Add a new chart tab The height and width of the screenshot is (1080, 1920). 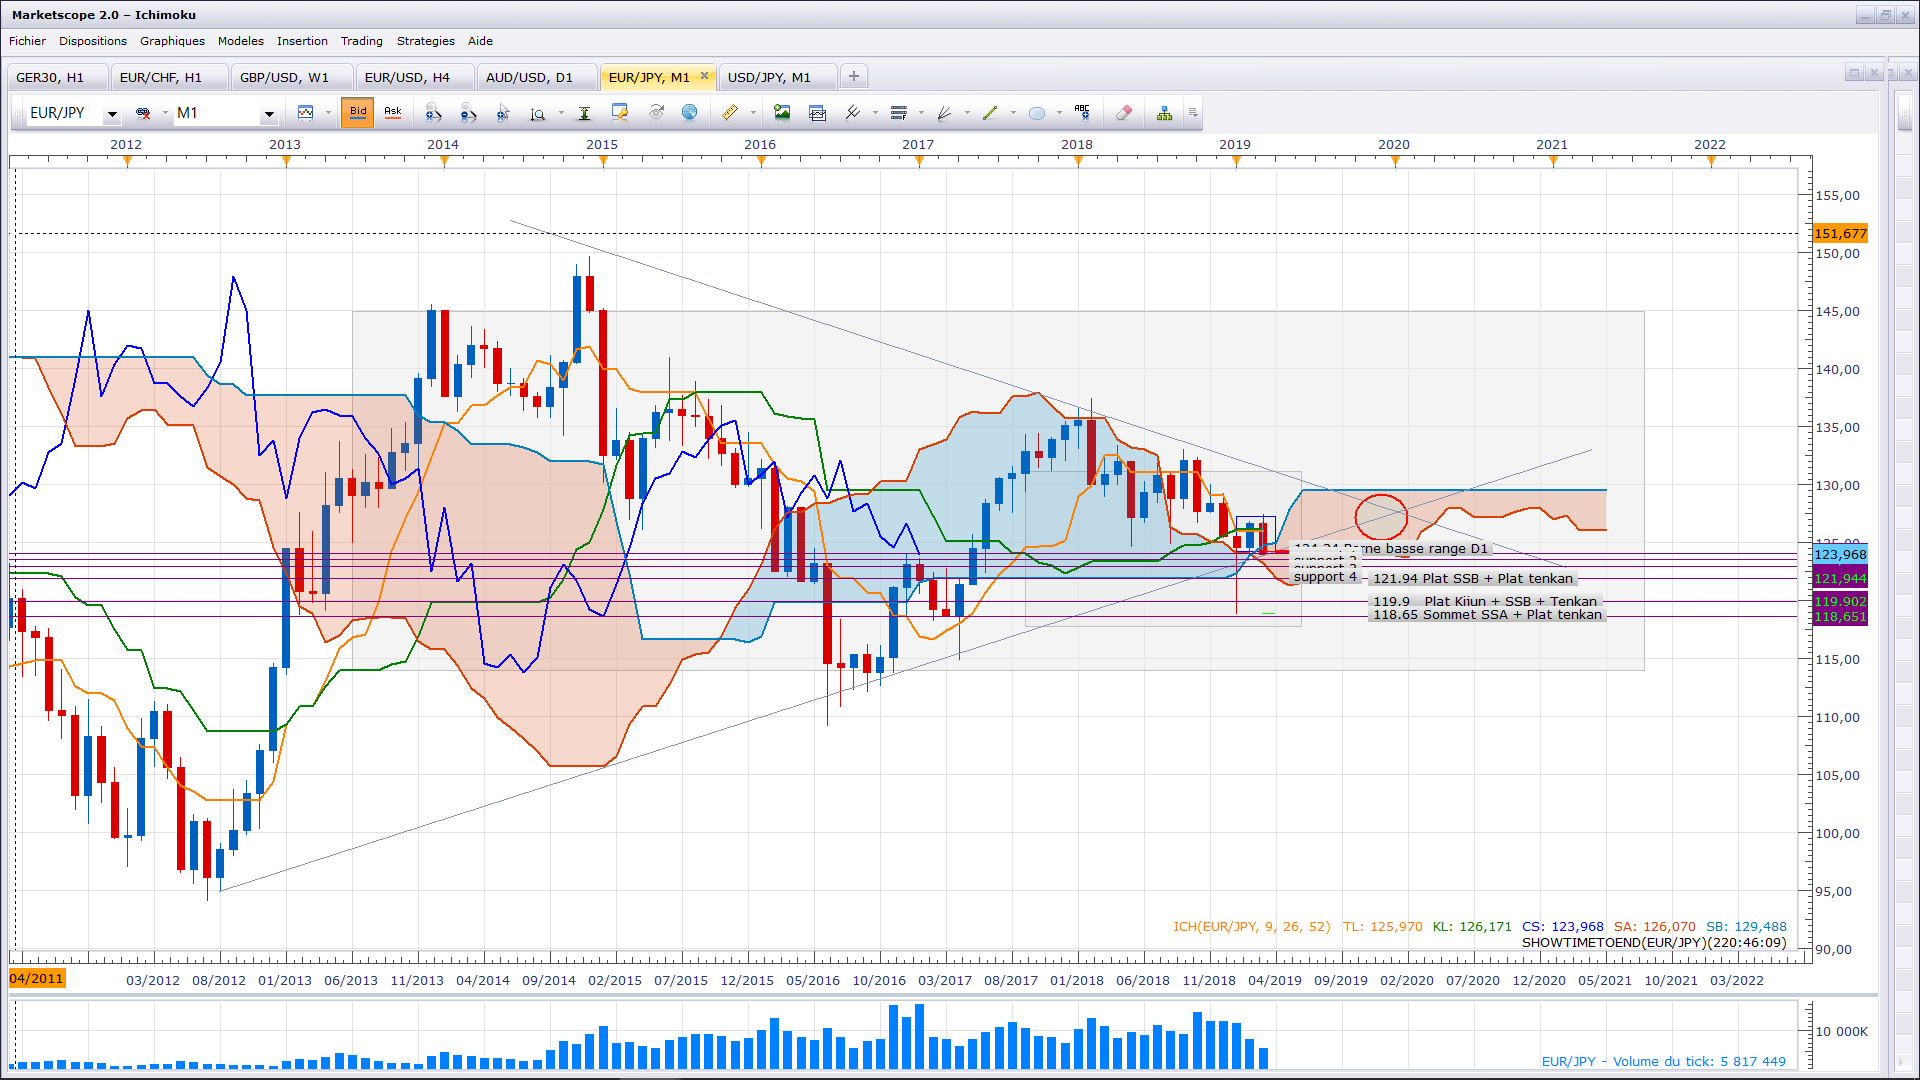click(853, 76)
